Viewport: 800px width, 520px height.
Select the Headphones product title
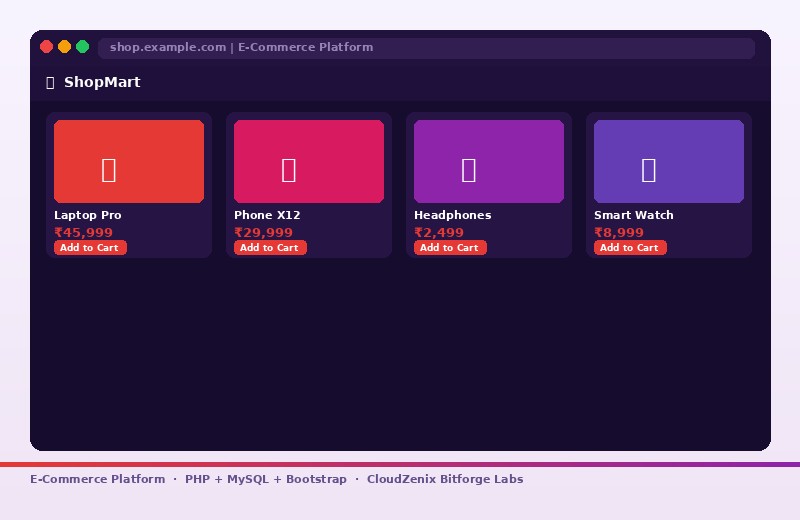point(453,215)
